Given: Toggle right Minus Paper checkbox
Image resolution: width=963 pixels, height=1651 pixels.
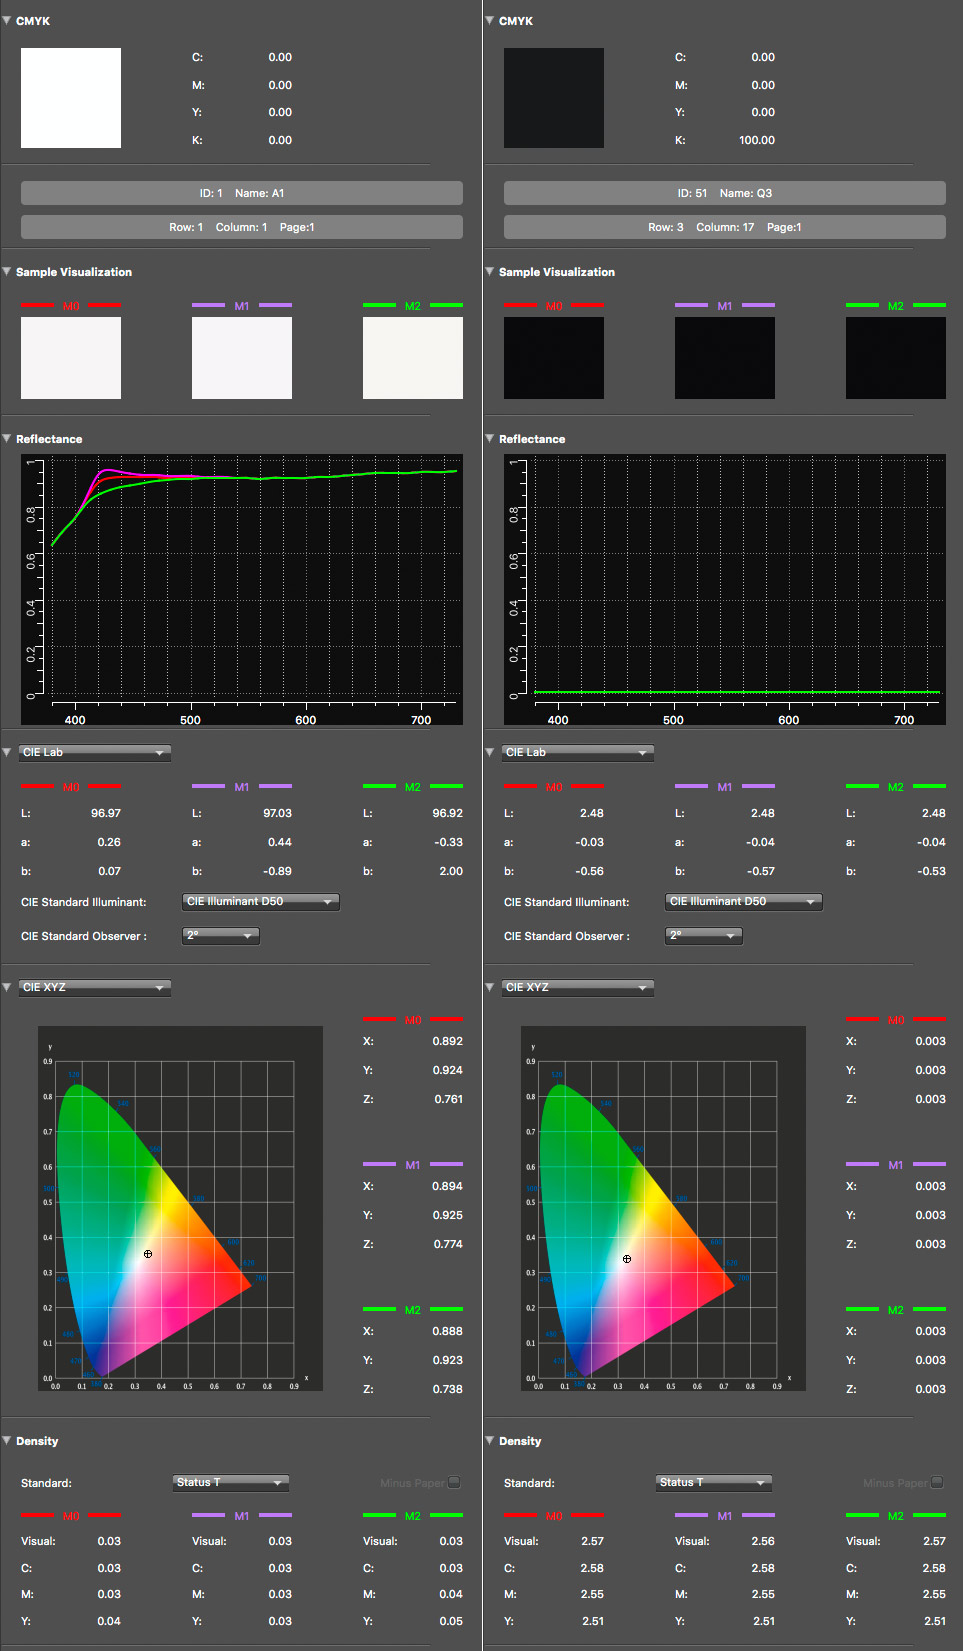Looking at the screenshot, I should [x=938, y=1482].
